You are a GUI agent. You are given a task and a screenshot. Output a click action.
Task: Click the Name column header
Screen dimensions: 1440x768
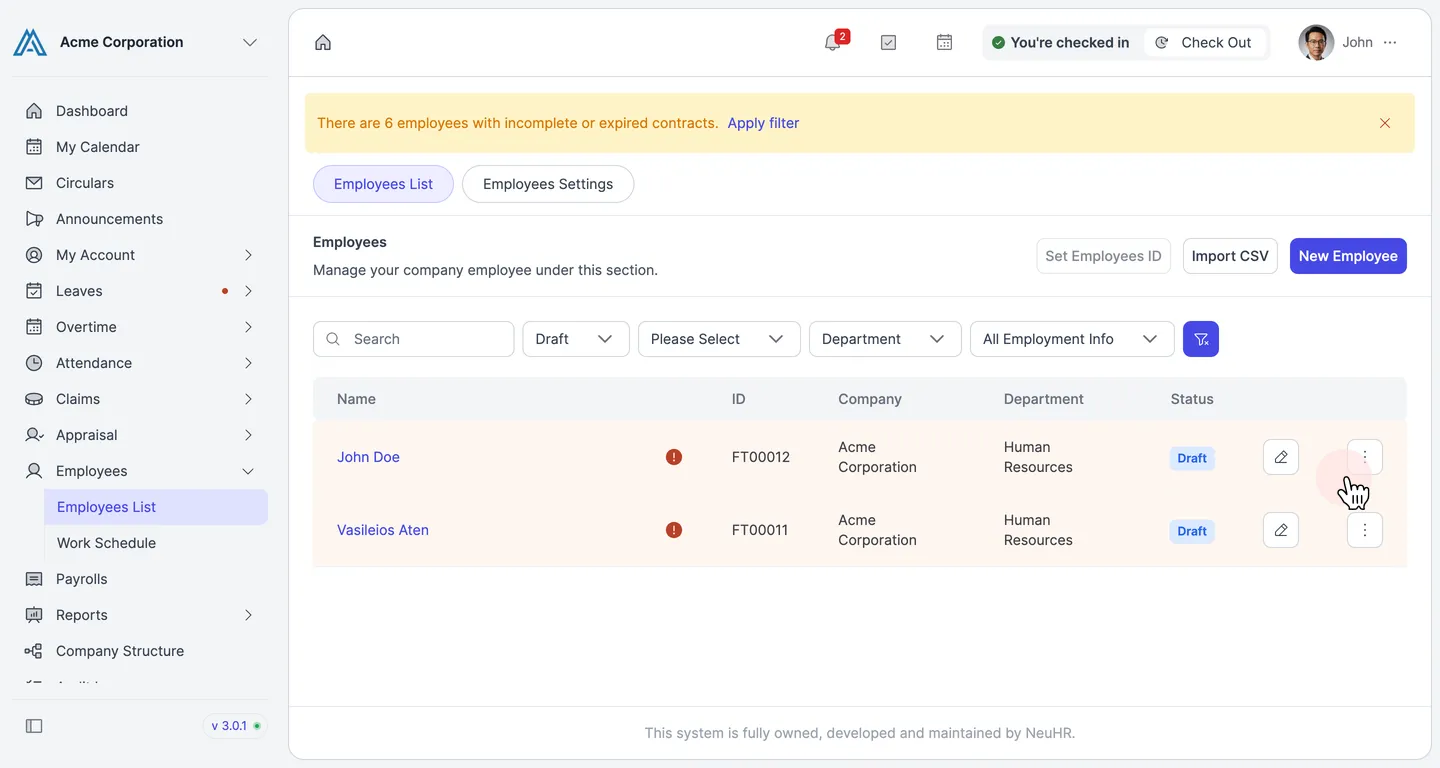pos(356,399)
